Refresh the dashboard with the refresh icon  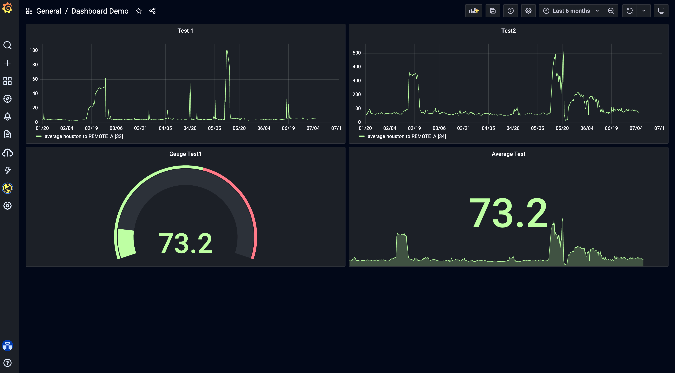point(630,11)
